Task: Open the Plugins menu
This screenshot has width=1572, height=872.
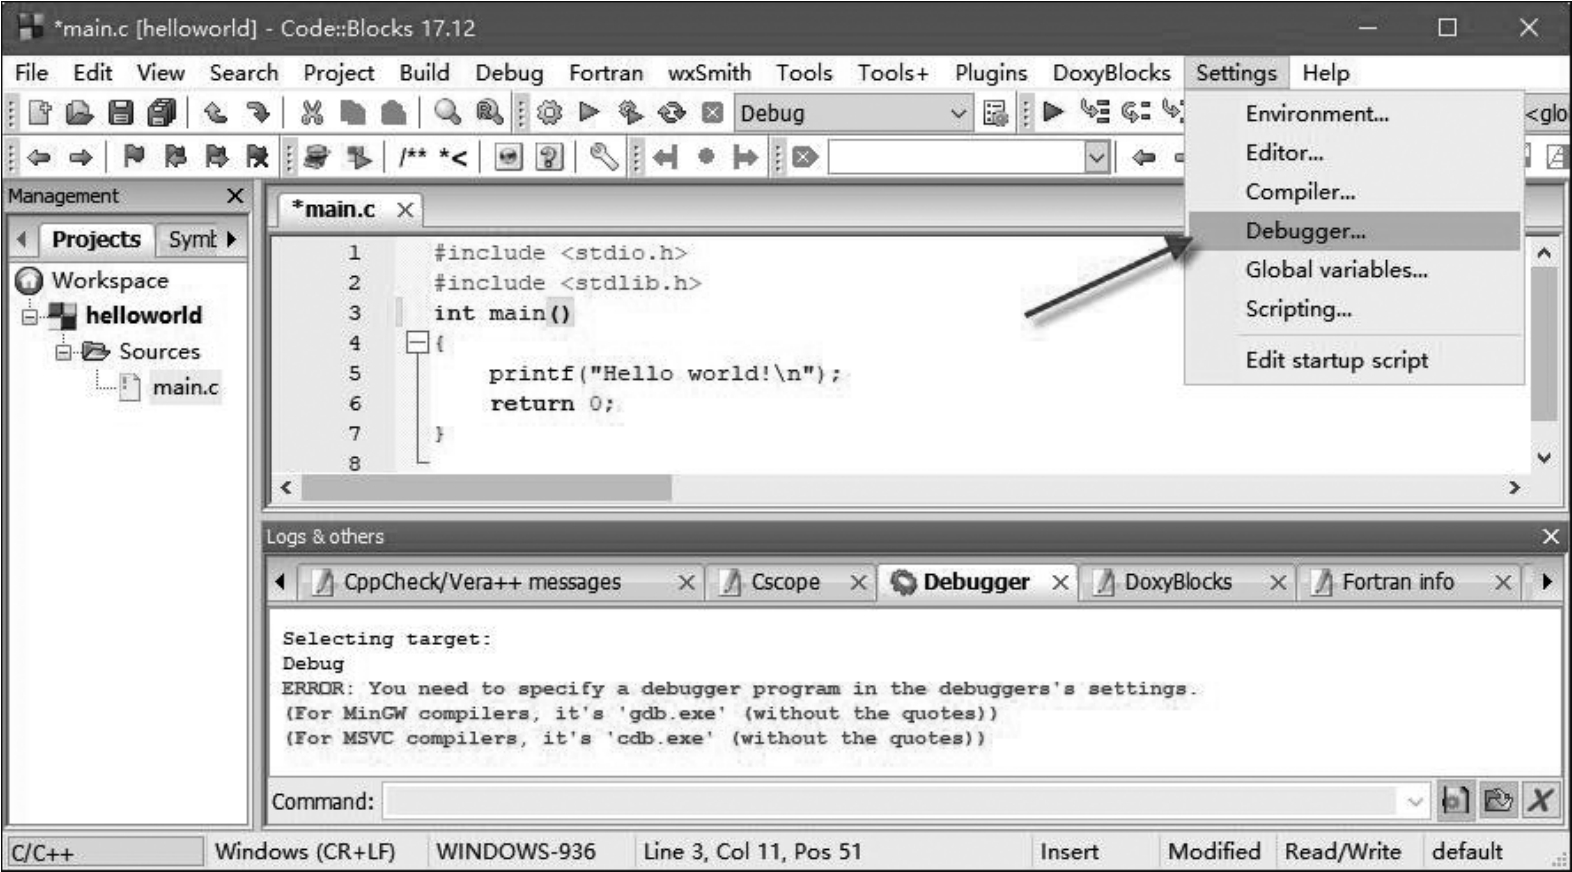Action: click(x=990, y=73)
